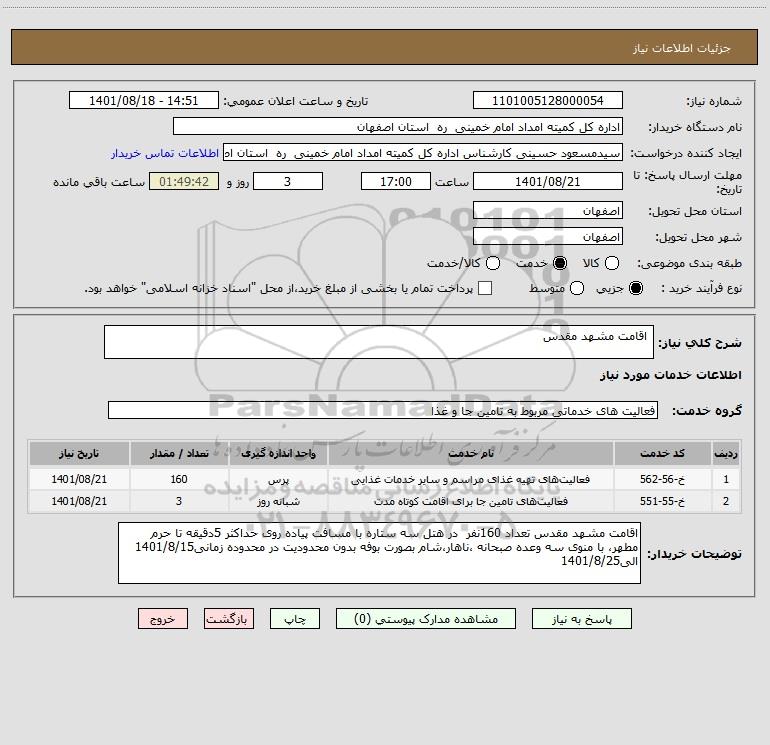Click the remaining days field showing 3
This screenshot has height=745, width=770.
288,181
